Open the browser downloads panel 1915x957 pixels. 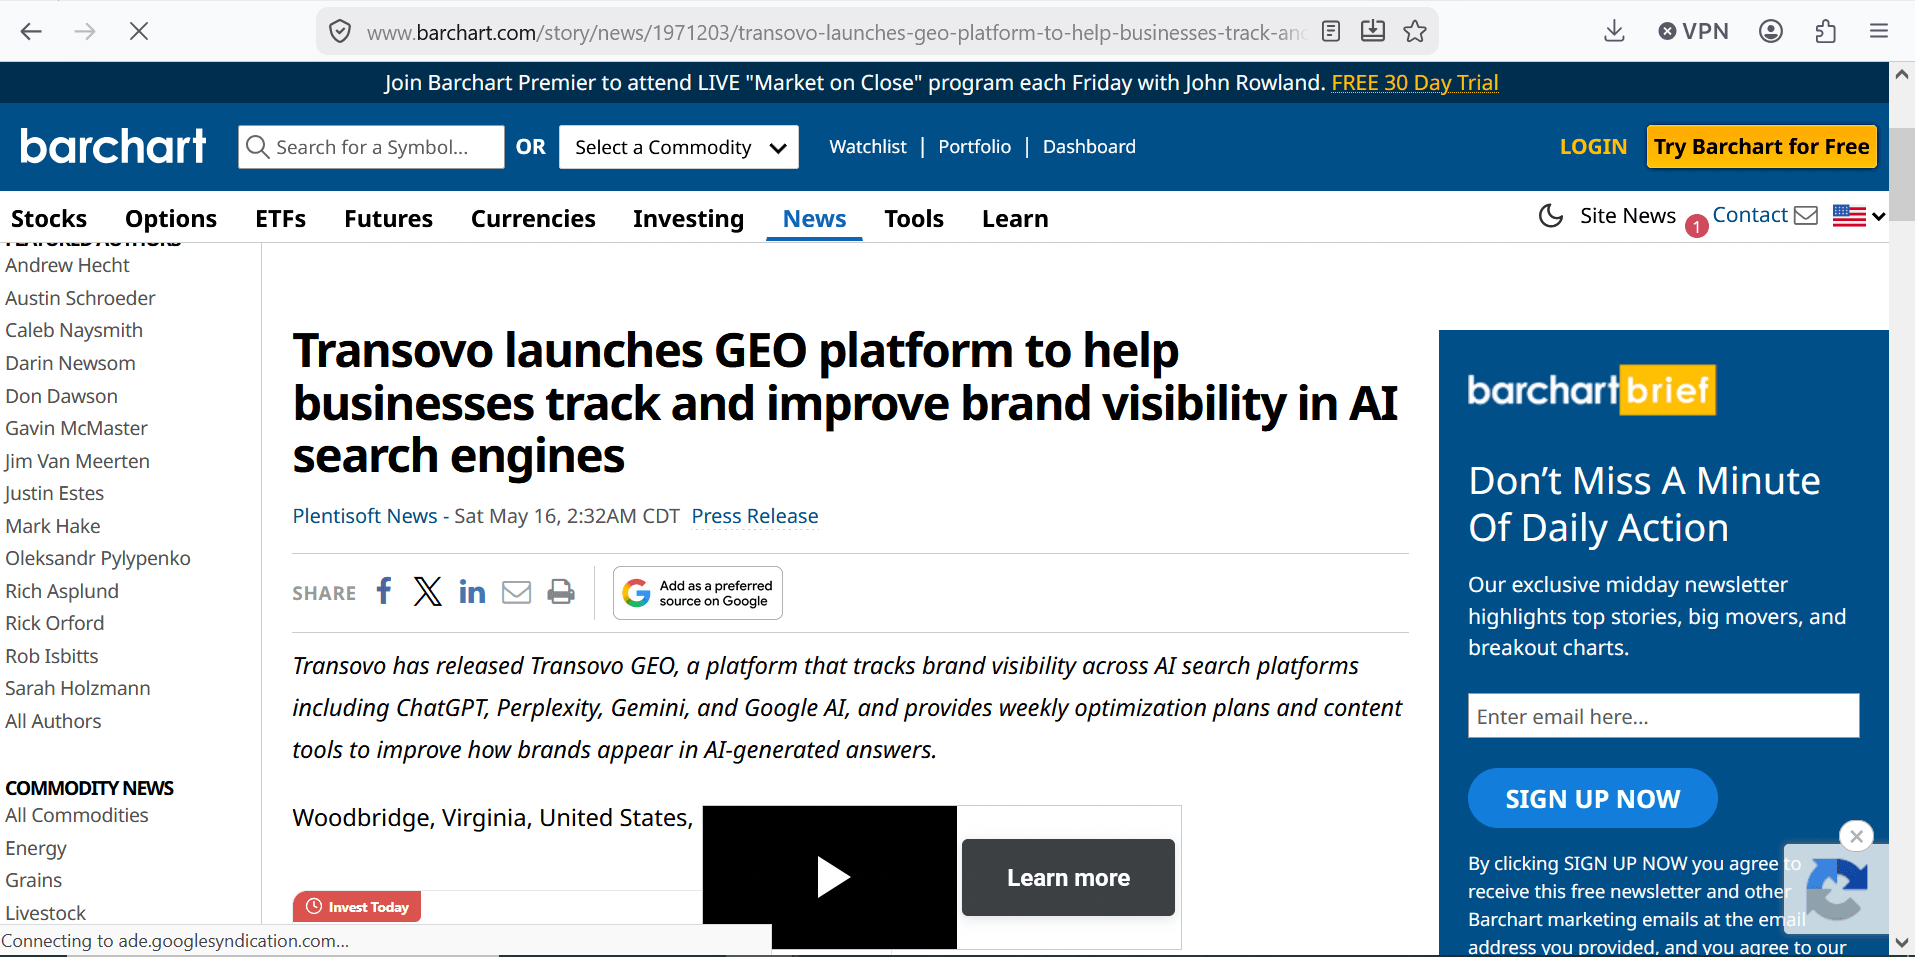[x=1614, y=32]
